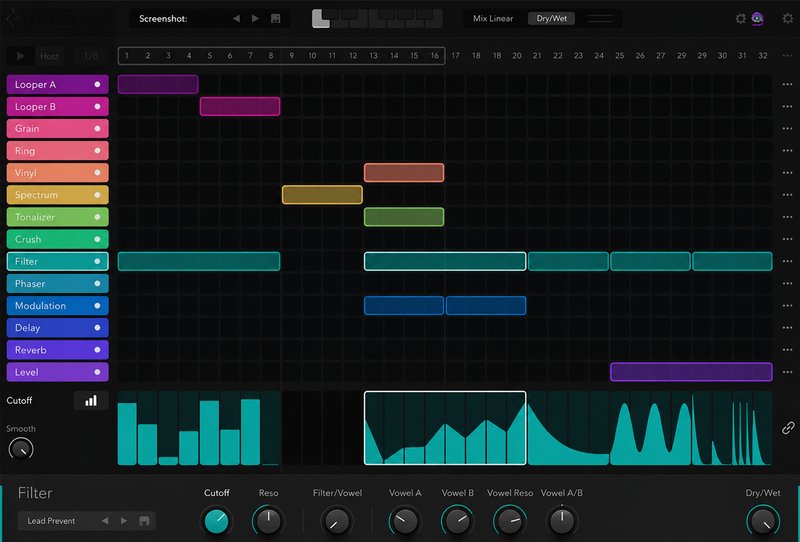Click step 17 on the timeline ruler
This screenshot has width=800, height=542.
455,56
